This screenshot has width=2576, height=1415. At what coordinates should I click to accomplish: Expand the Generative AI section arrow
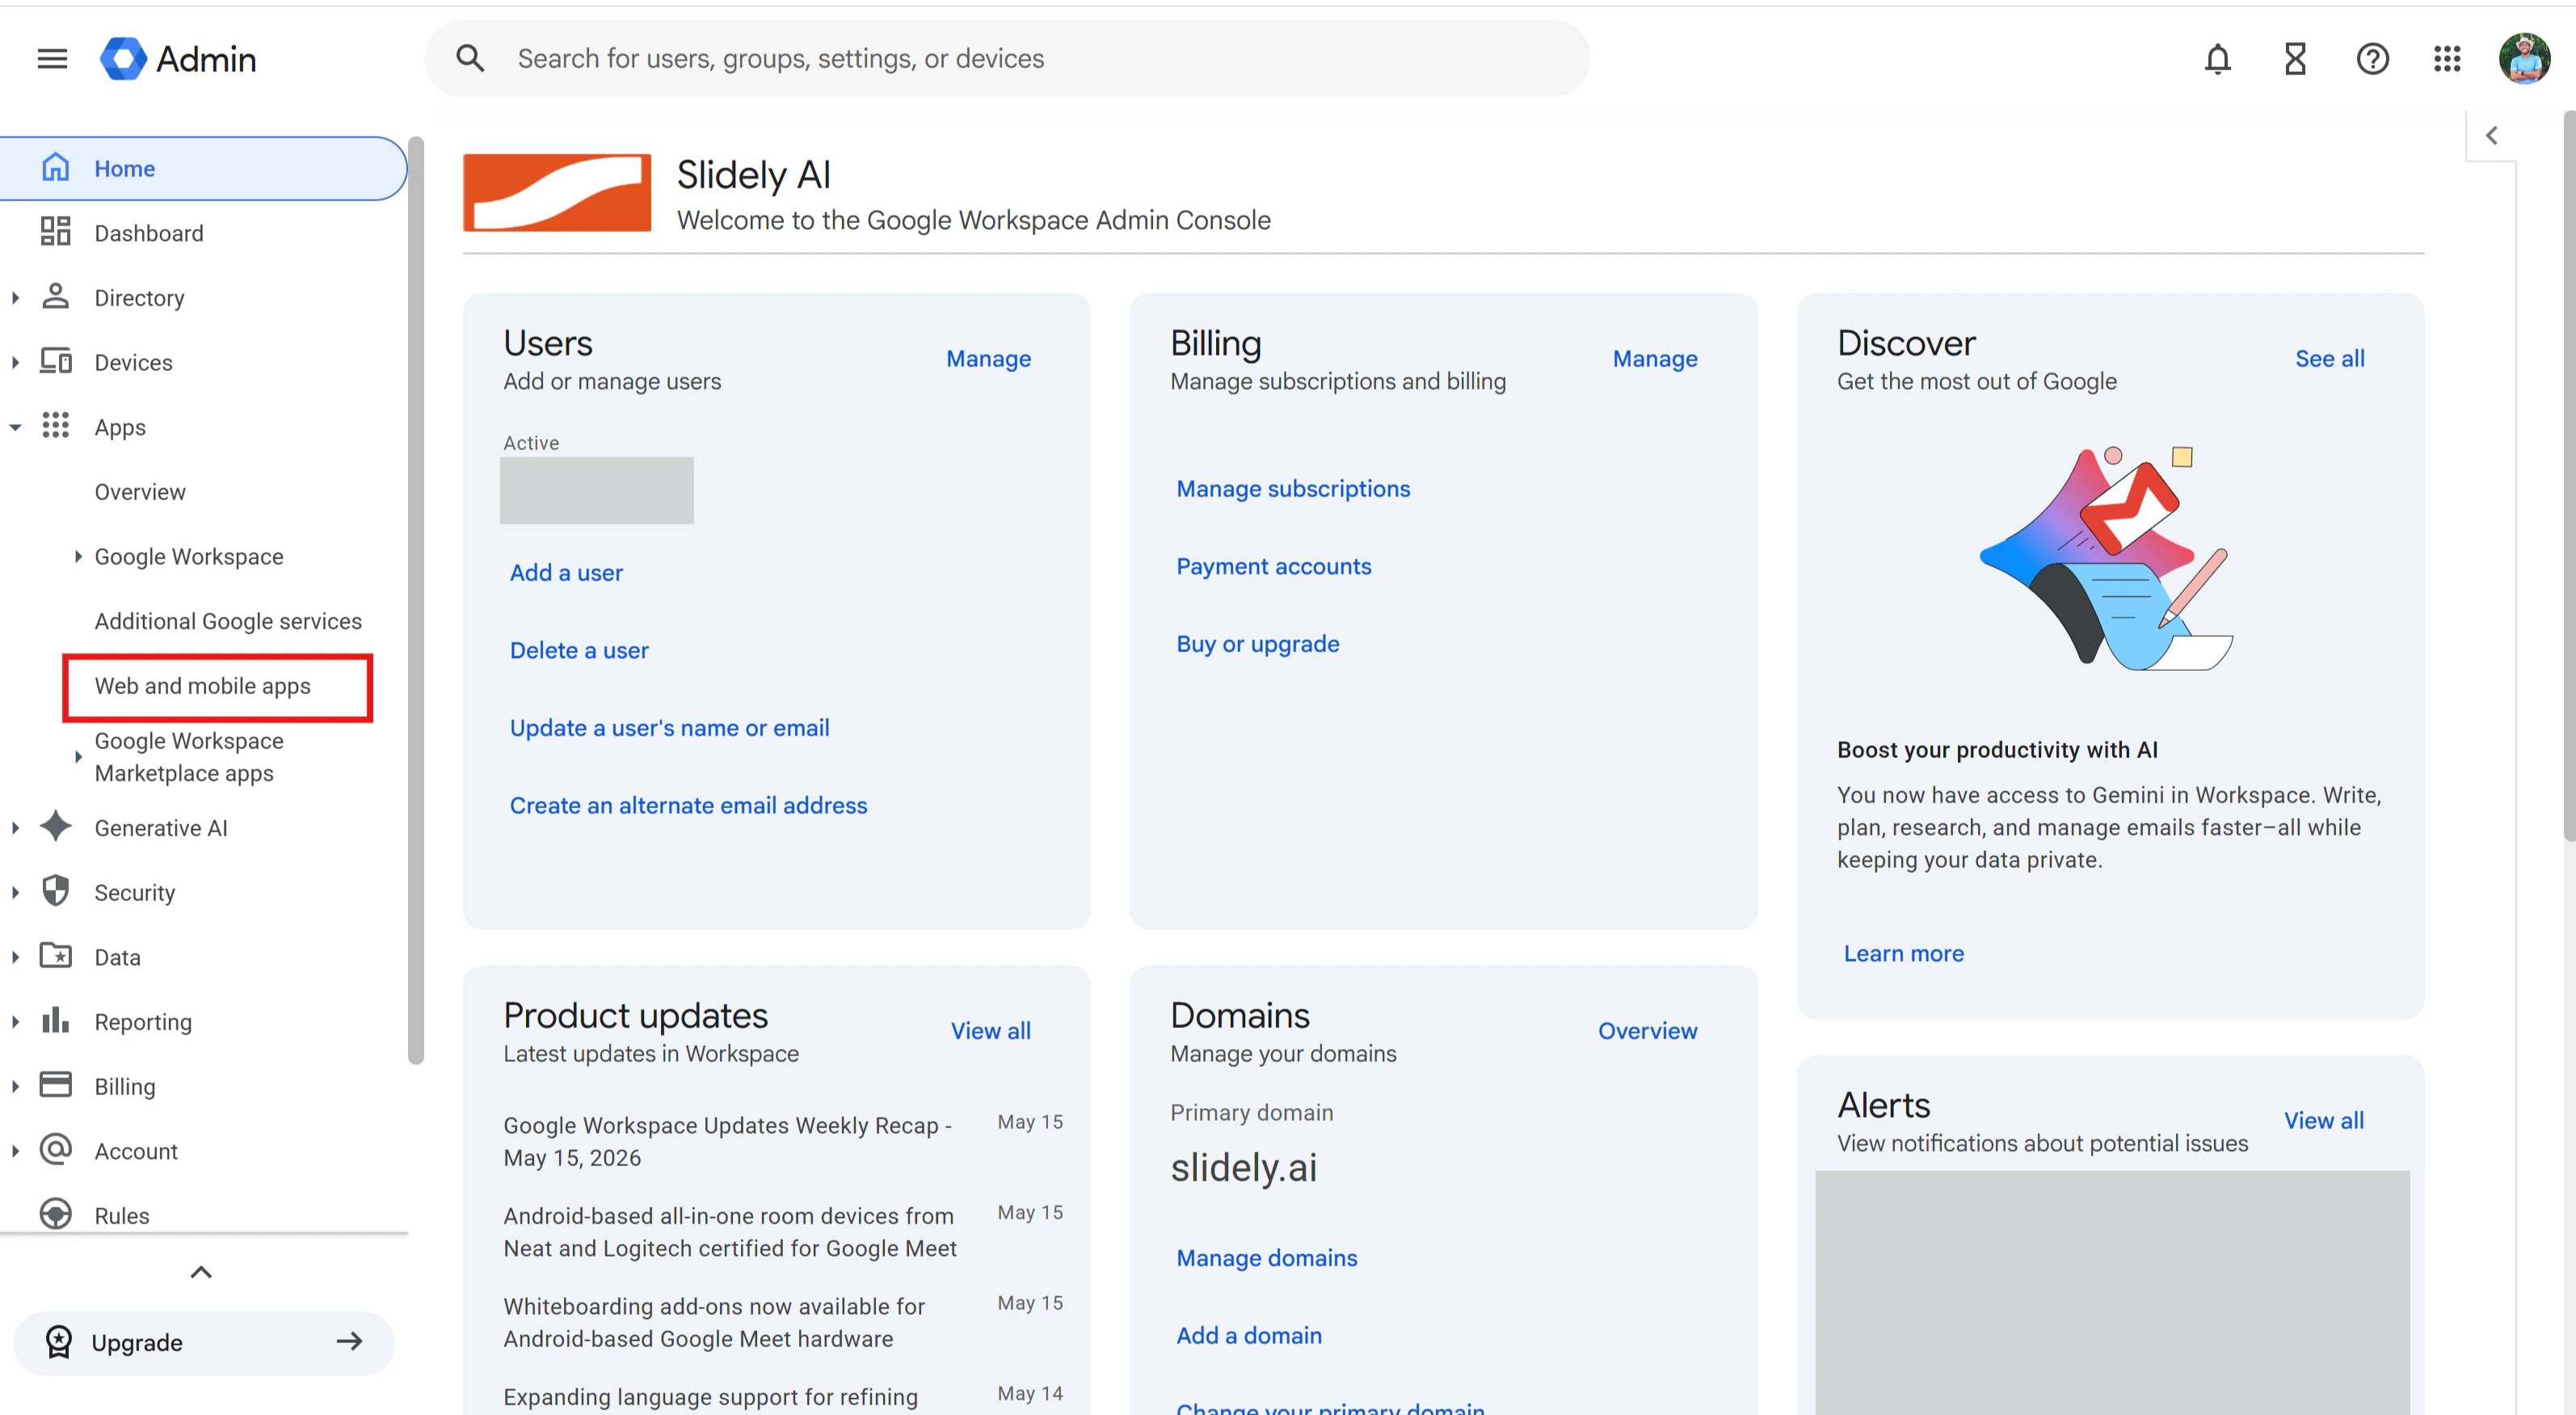pos(15,828)
